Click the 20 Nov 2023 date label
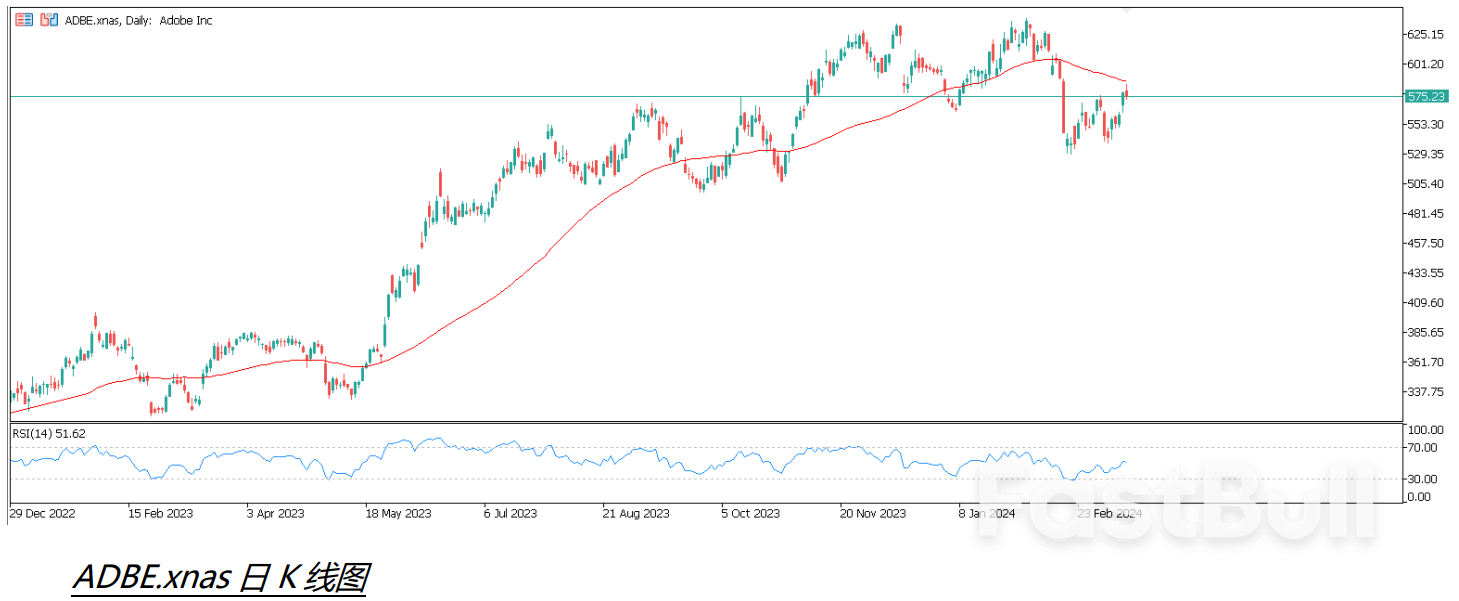1459x601 pixels. (x=872, y=513)
